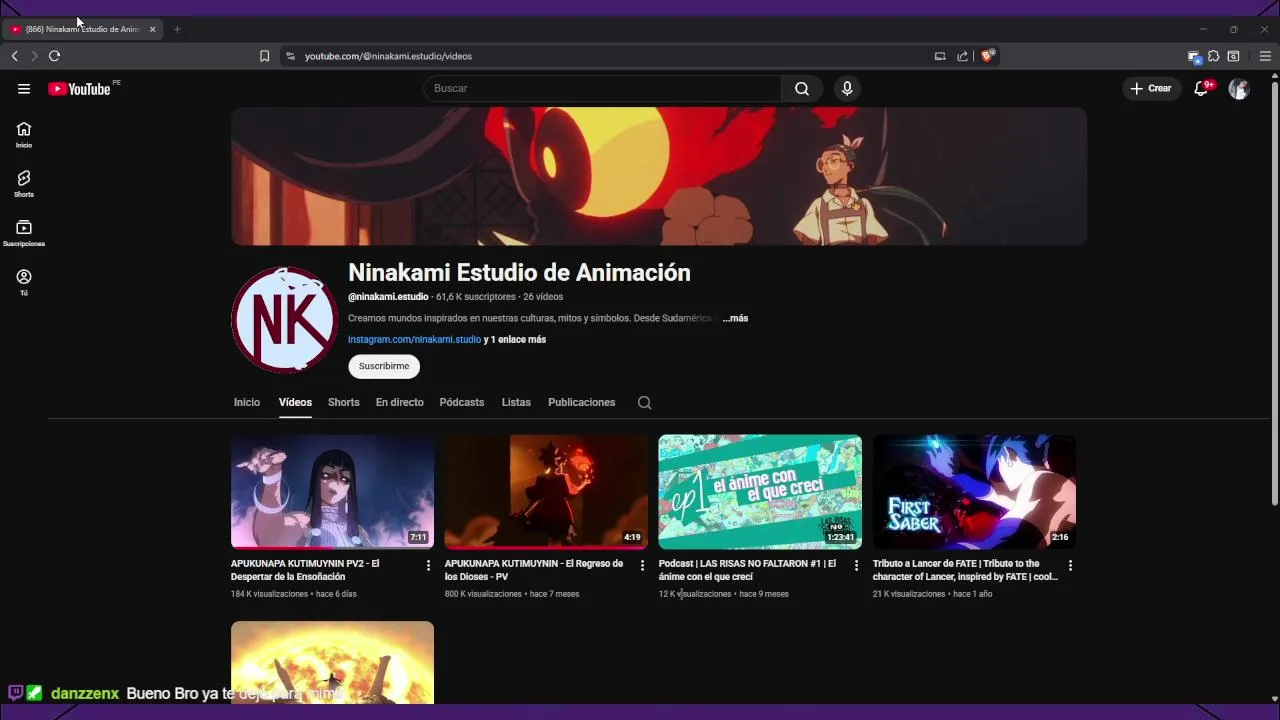Open APUKUNAPA KUTIMUYNIN PV2 video thumbnail

[332, 492]
